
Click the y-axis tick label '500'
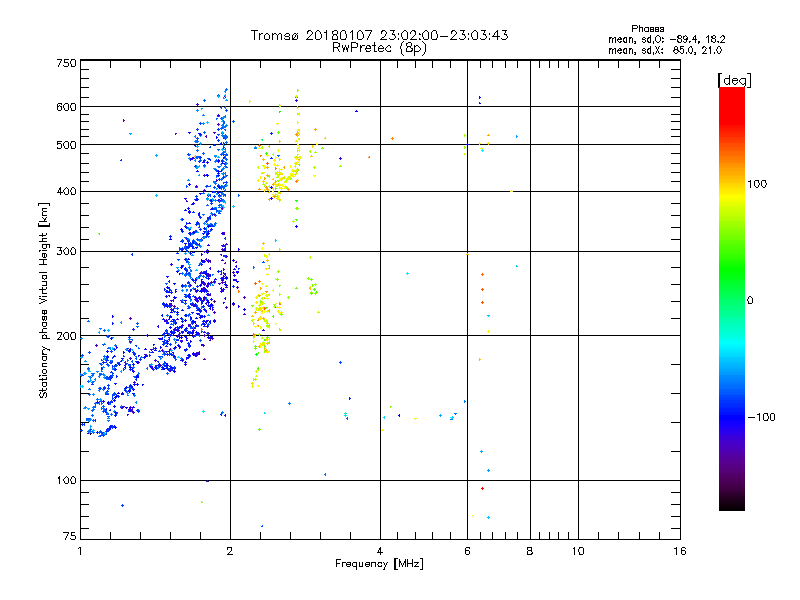[x=66, y=145]
